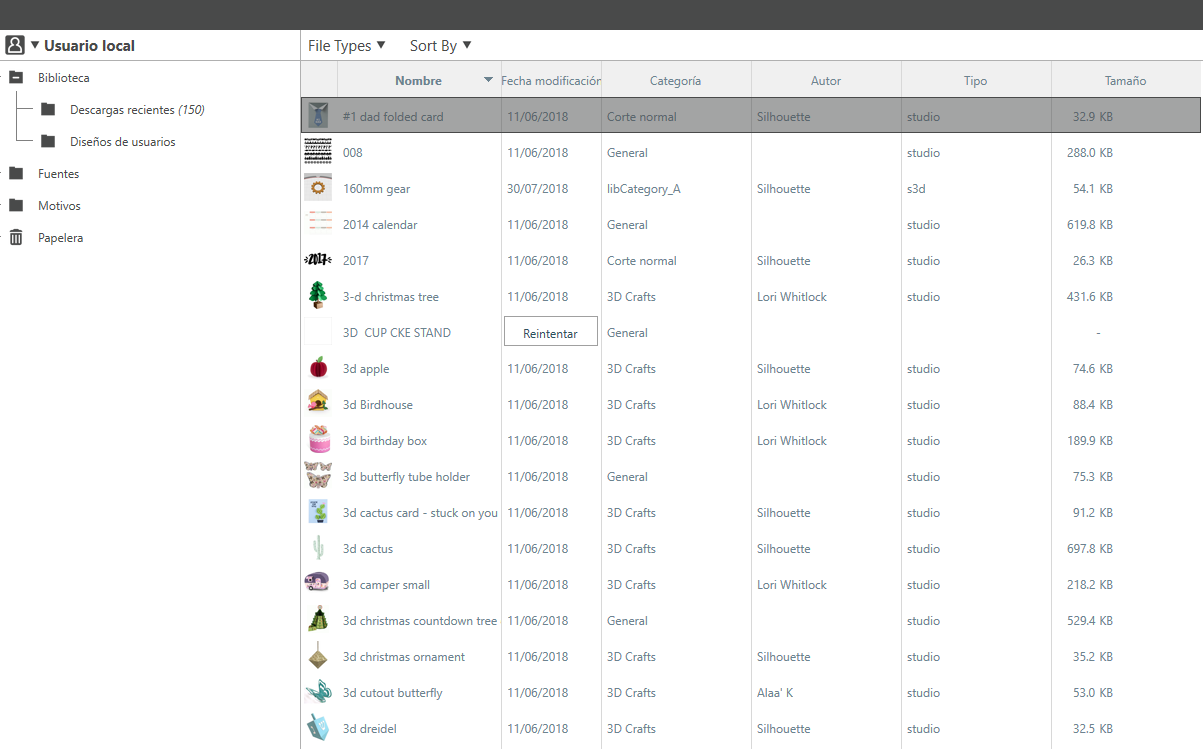The width and height of the screenshot is (1203, 749).
Task: Sort by Fecha modificación column header
Action: (x=551, y=81)
